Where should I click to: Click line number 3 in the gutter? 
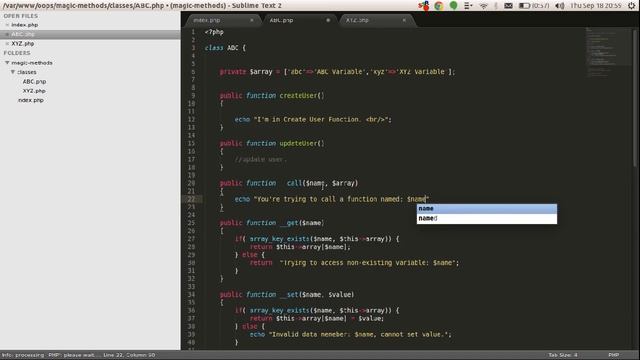193,48
